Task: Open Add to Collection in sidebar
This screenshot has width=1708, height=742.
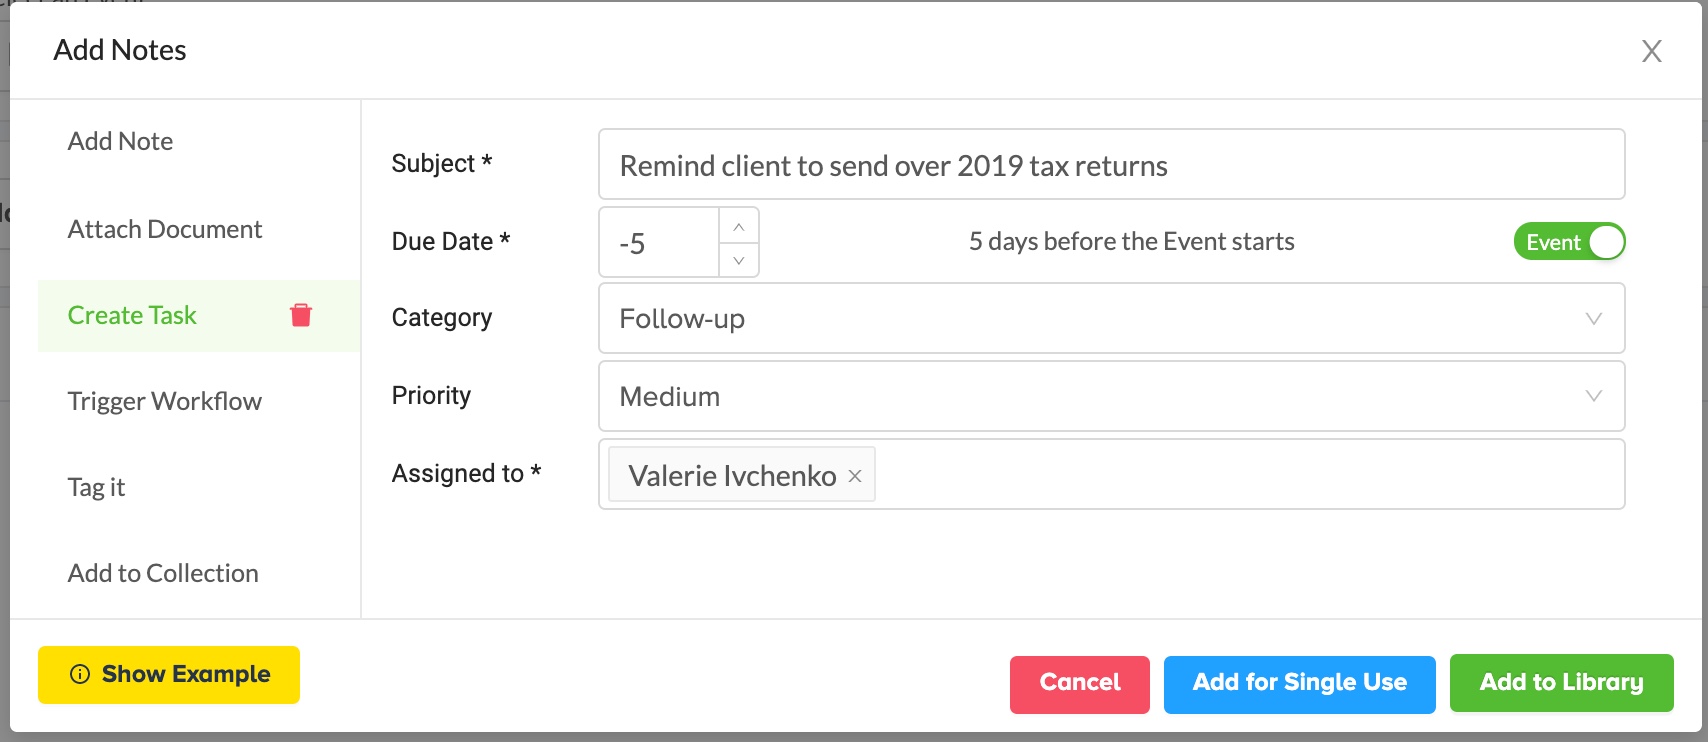Action: click(x=163, y=573)
